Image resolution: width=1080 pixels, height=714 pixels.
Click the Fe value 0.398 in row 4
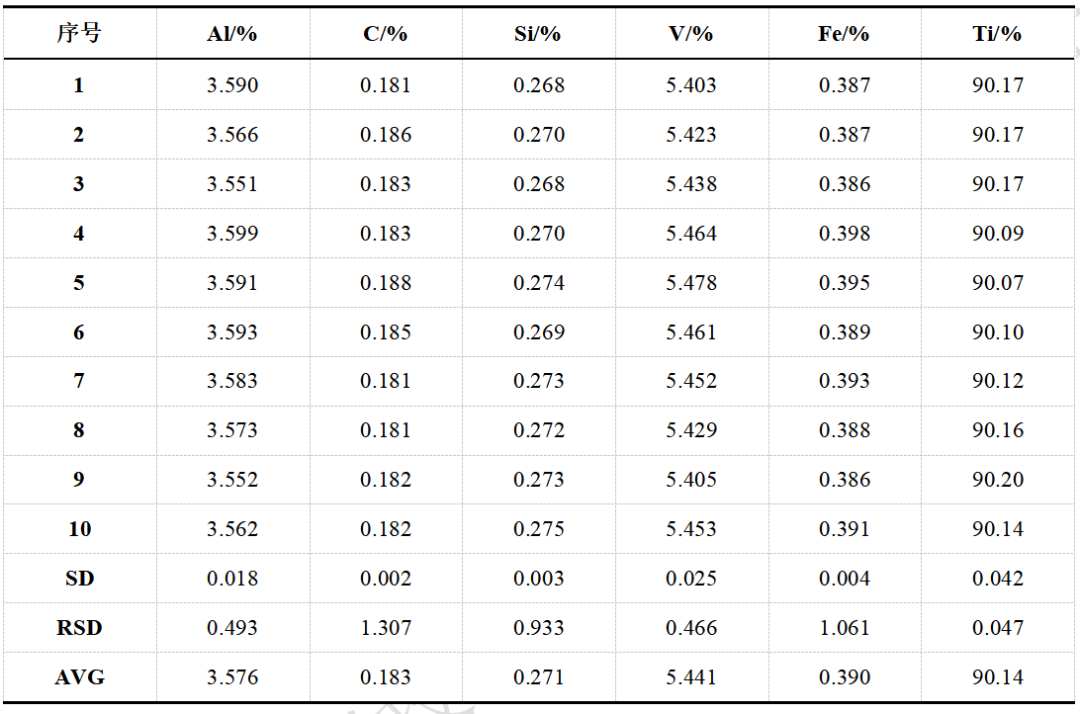click(x=844, y=234)
